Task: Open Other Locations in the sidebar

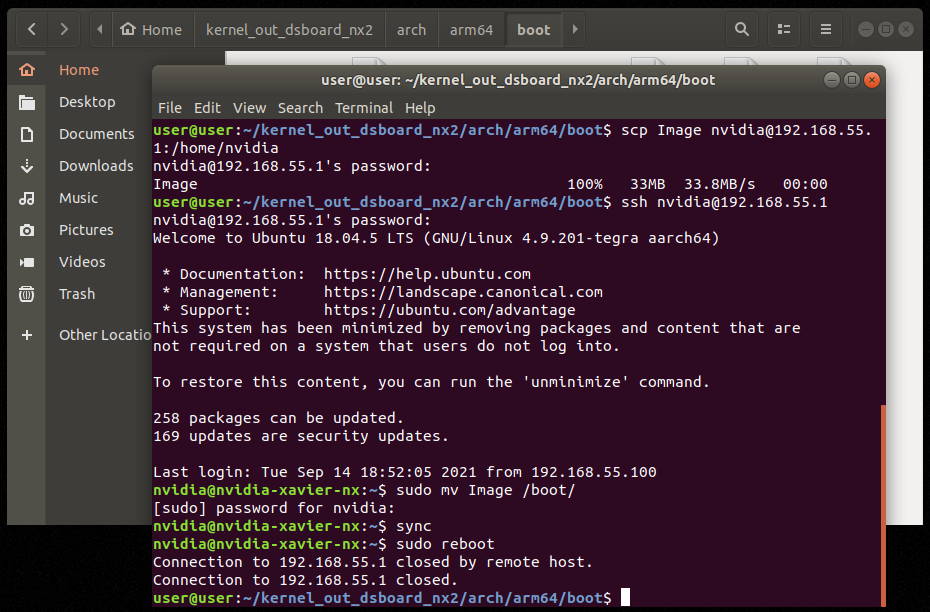Action: [105, 335]
